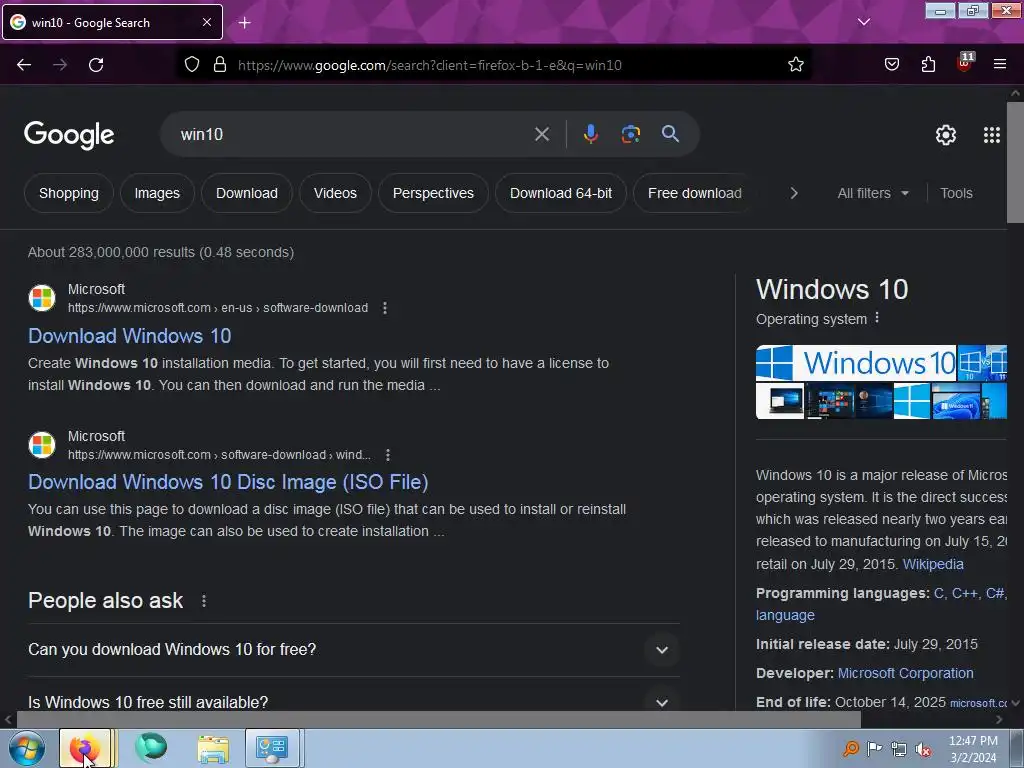
Task: Click the network tray icon
Action: (899, 749)
